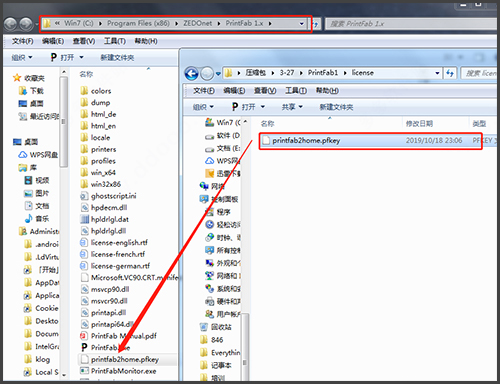Screen dimensions: 500x384
Task: Click 新建文件夹 in PrintFab 1.x window
Action: coord(117,58)
